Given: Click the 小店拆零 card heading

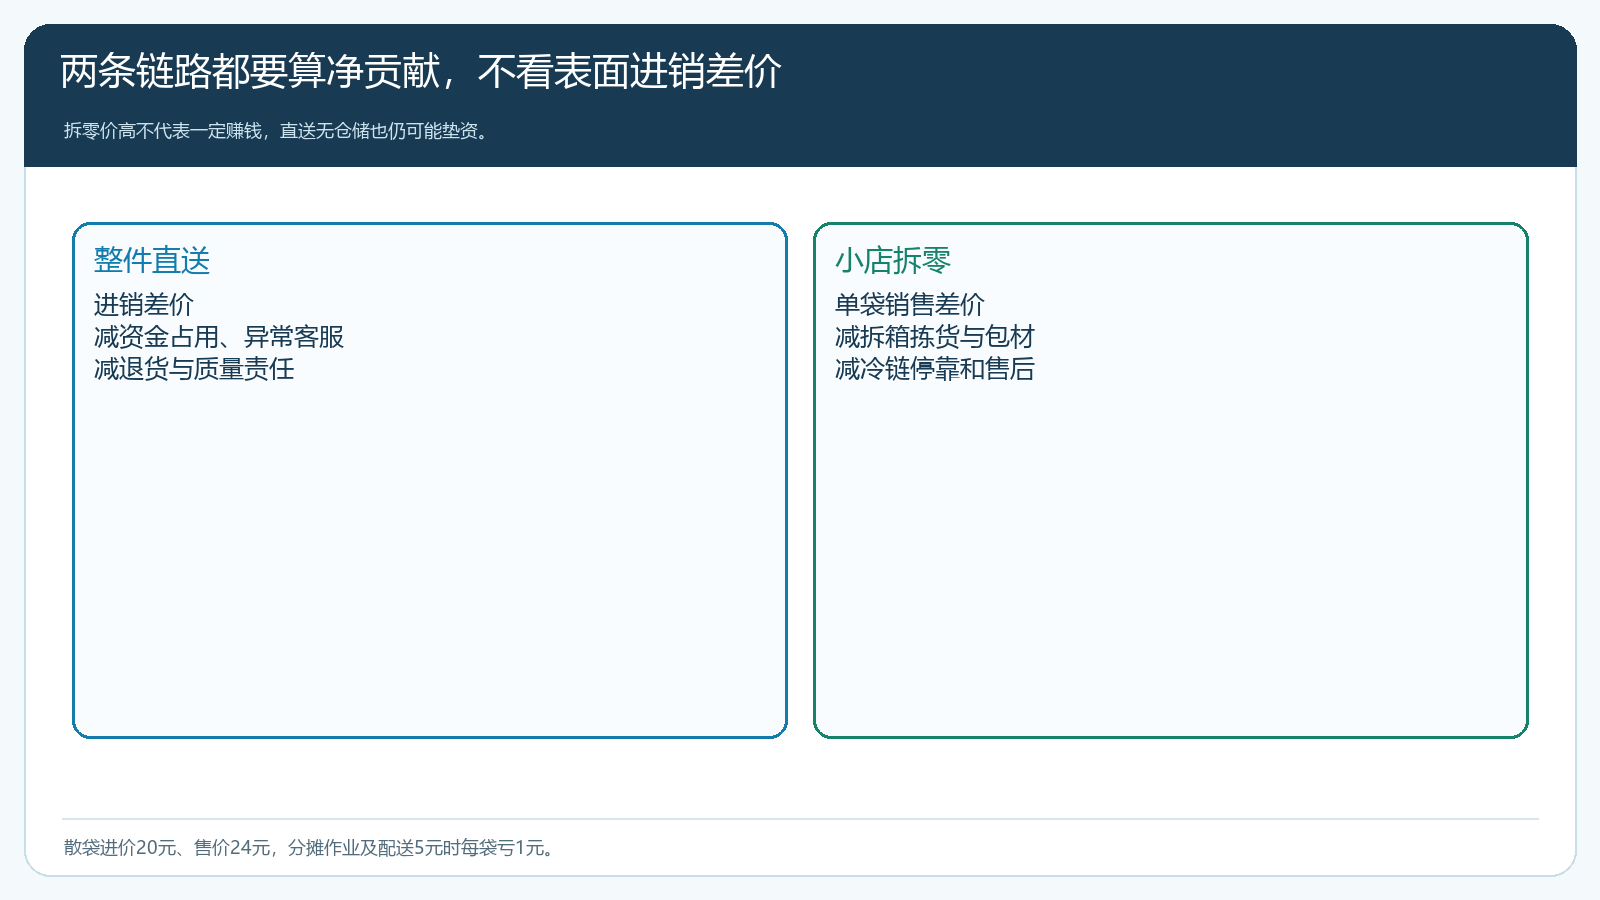Looking at the screenshot, I should (x=893, y=260).
